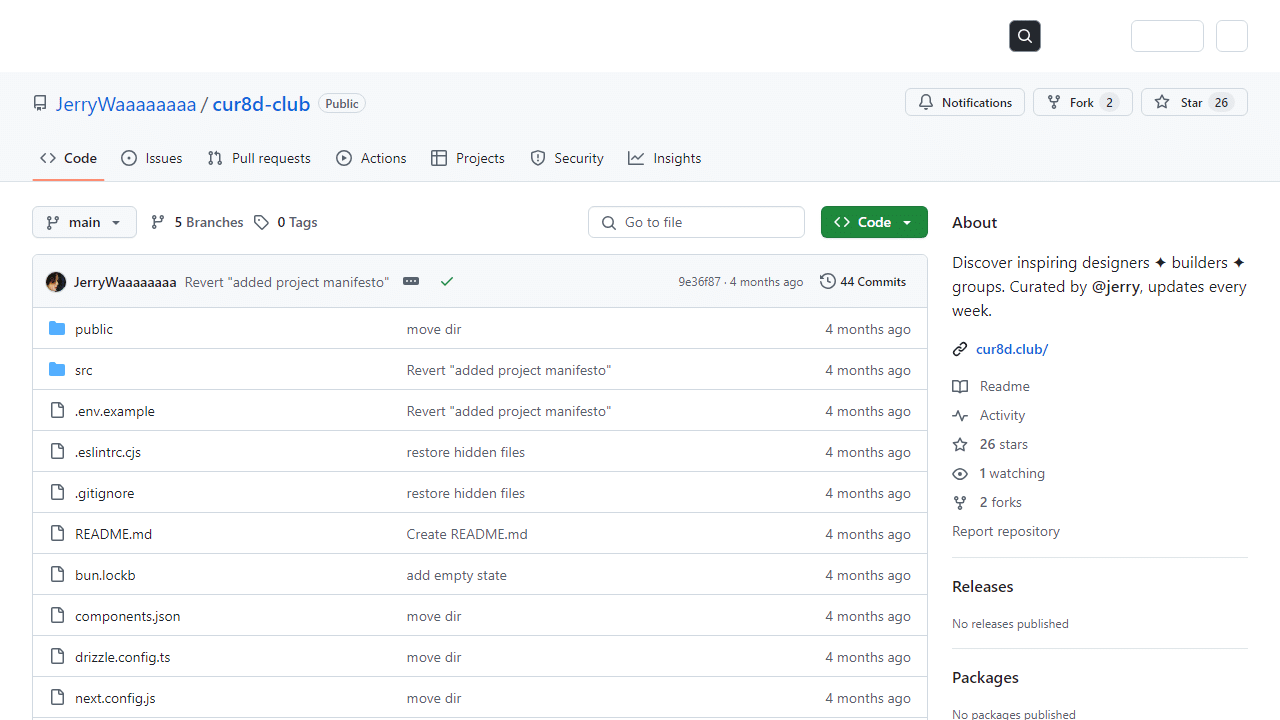Image resolution: width=1280 pixels, height=720 pixels.
Task: Open JerryWaaaaaaaa owner profile link
Action: [x=126, y=104]
